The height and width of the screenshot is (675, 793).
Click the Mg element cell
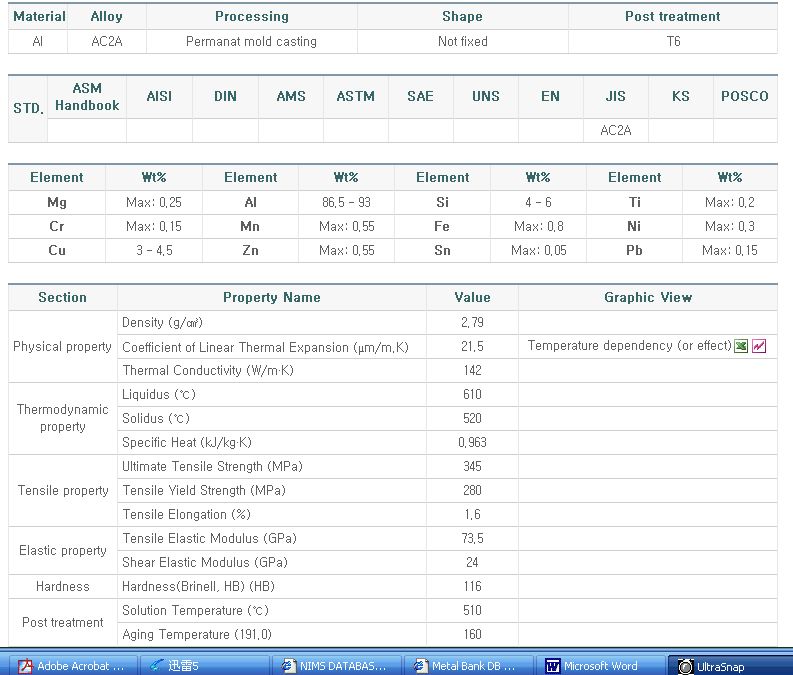coord(57,202)
